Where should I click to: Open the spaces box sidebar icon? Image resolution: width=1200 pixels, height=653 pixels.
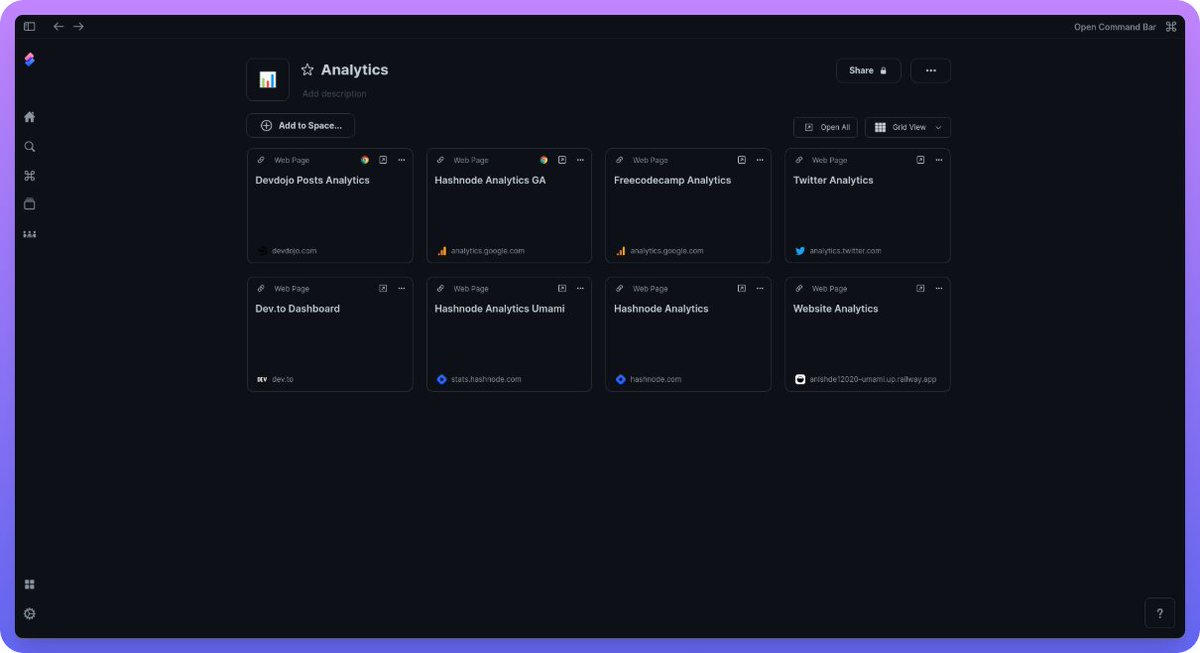click(29, 204)
